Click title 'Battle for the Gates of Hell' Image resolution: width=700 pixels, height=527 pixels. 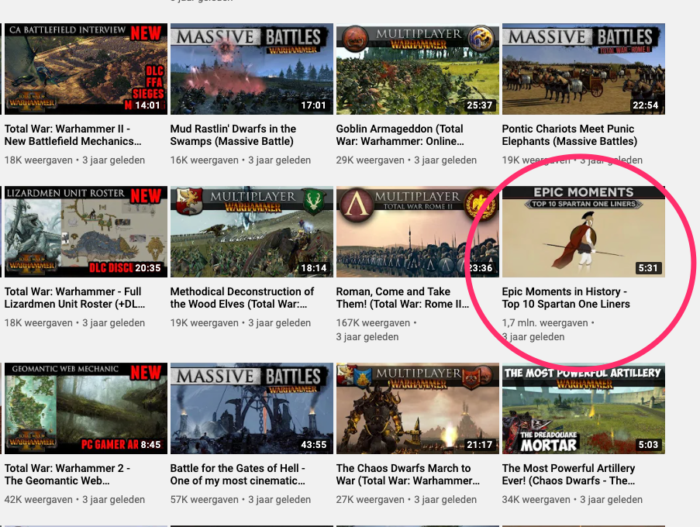(238, 474)
